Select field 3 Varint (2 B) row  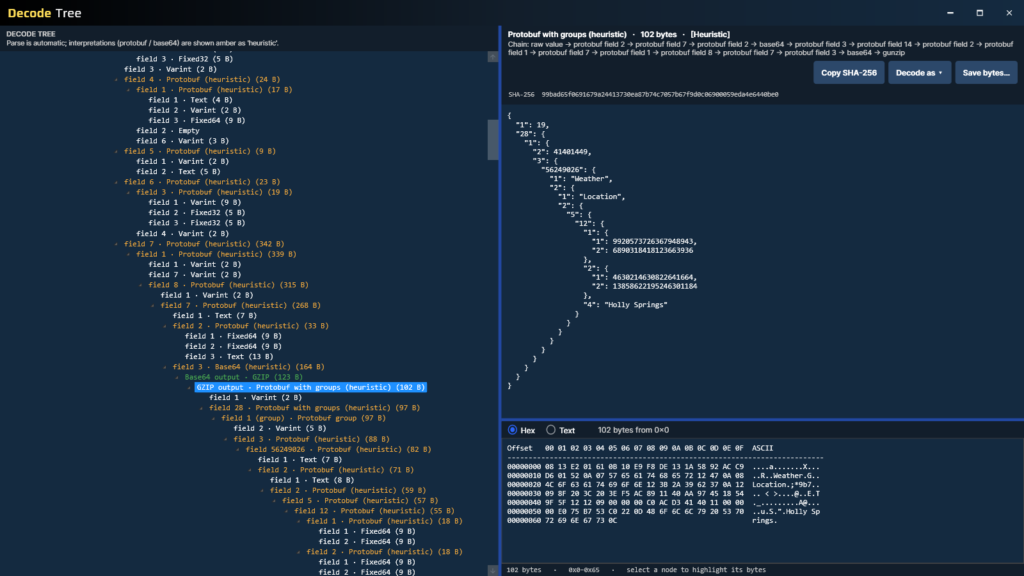[170, 69]
